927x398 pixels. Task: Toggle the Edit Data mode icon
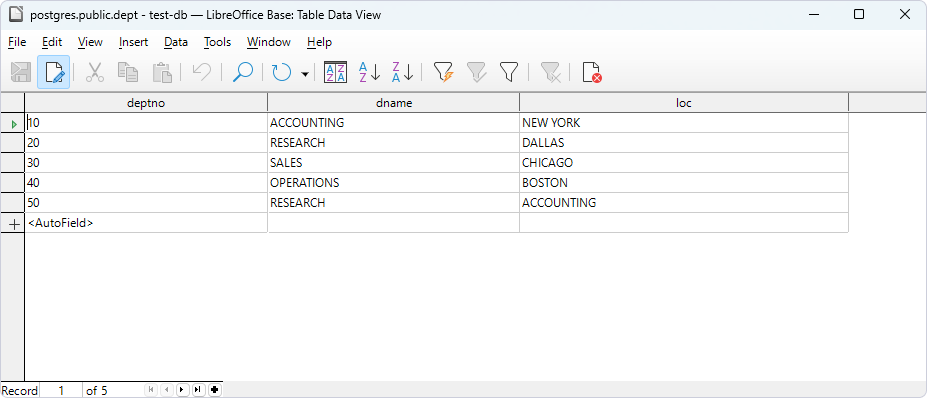[53, 72]
